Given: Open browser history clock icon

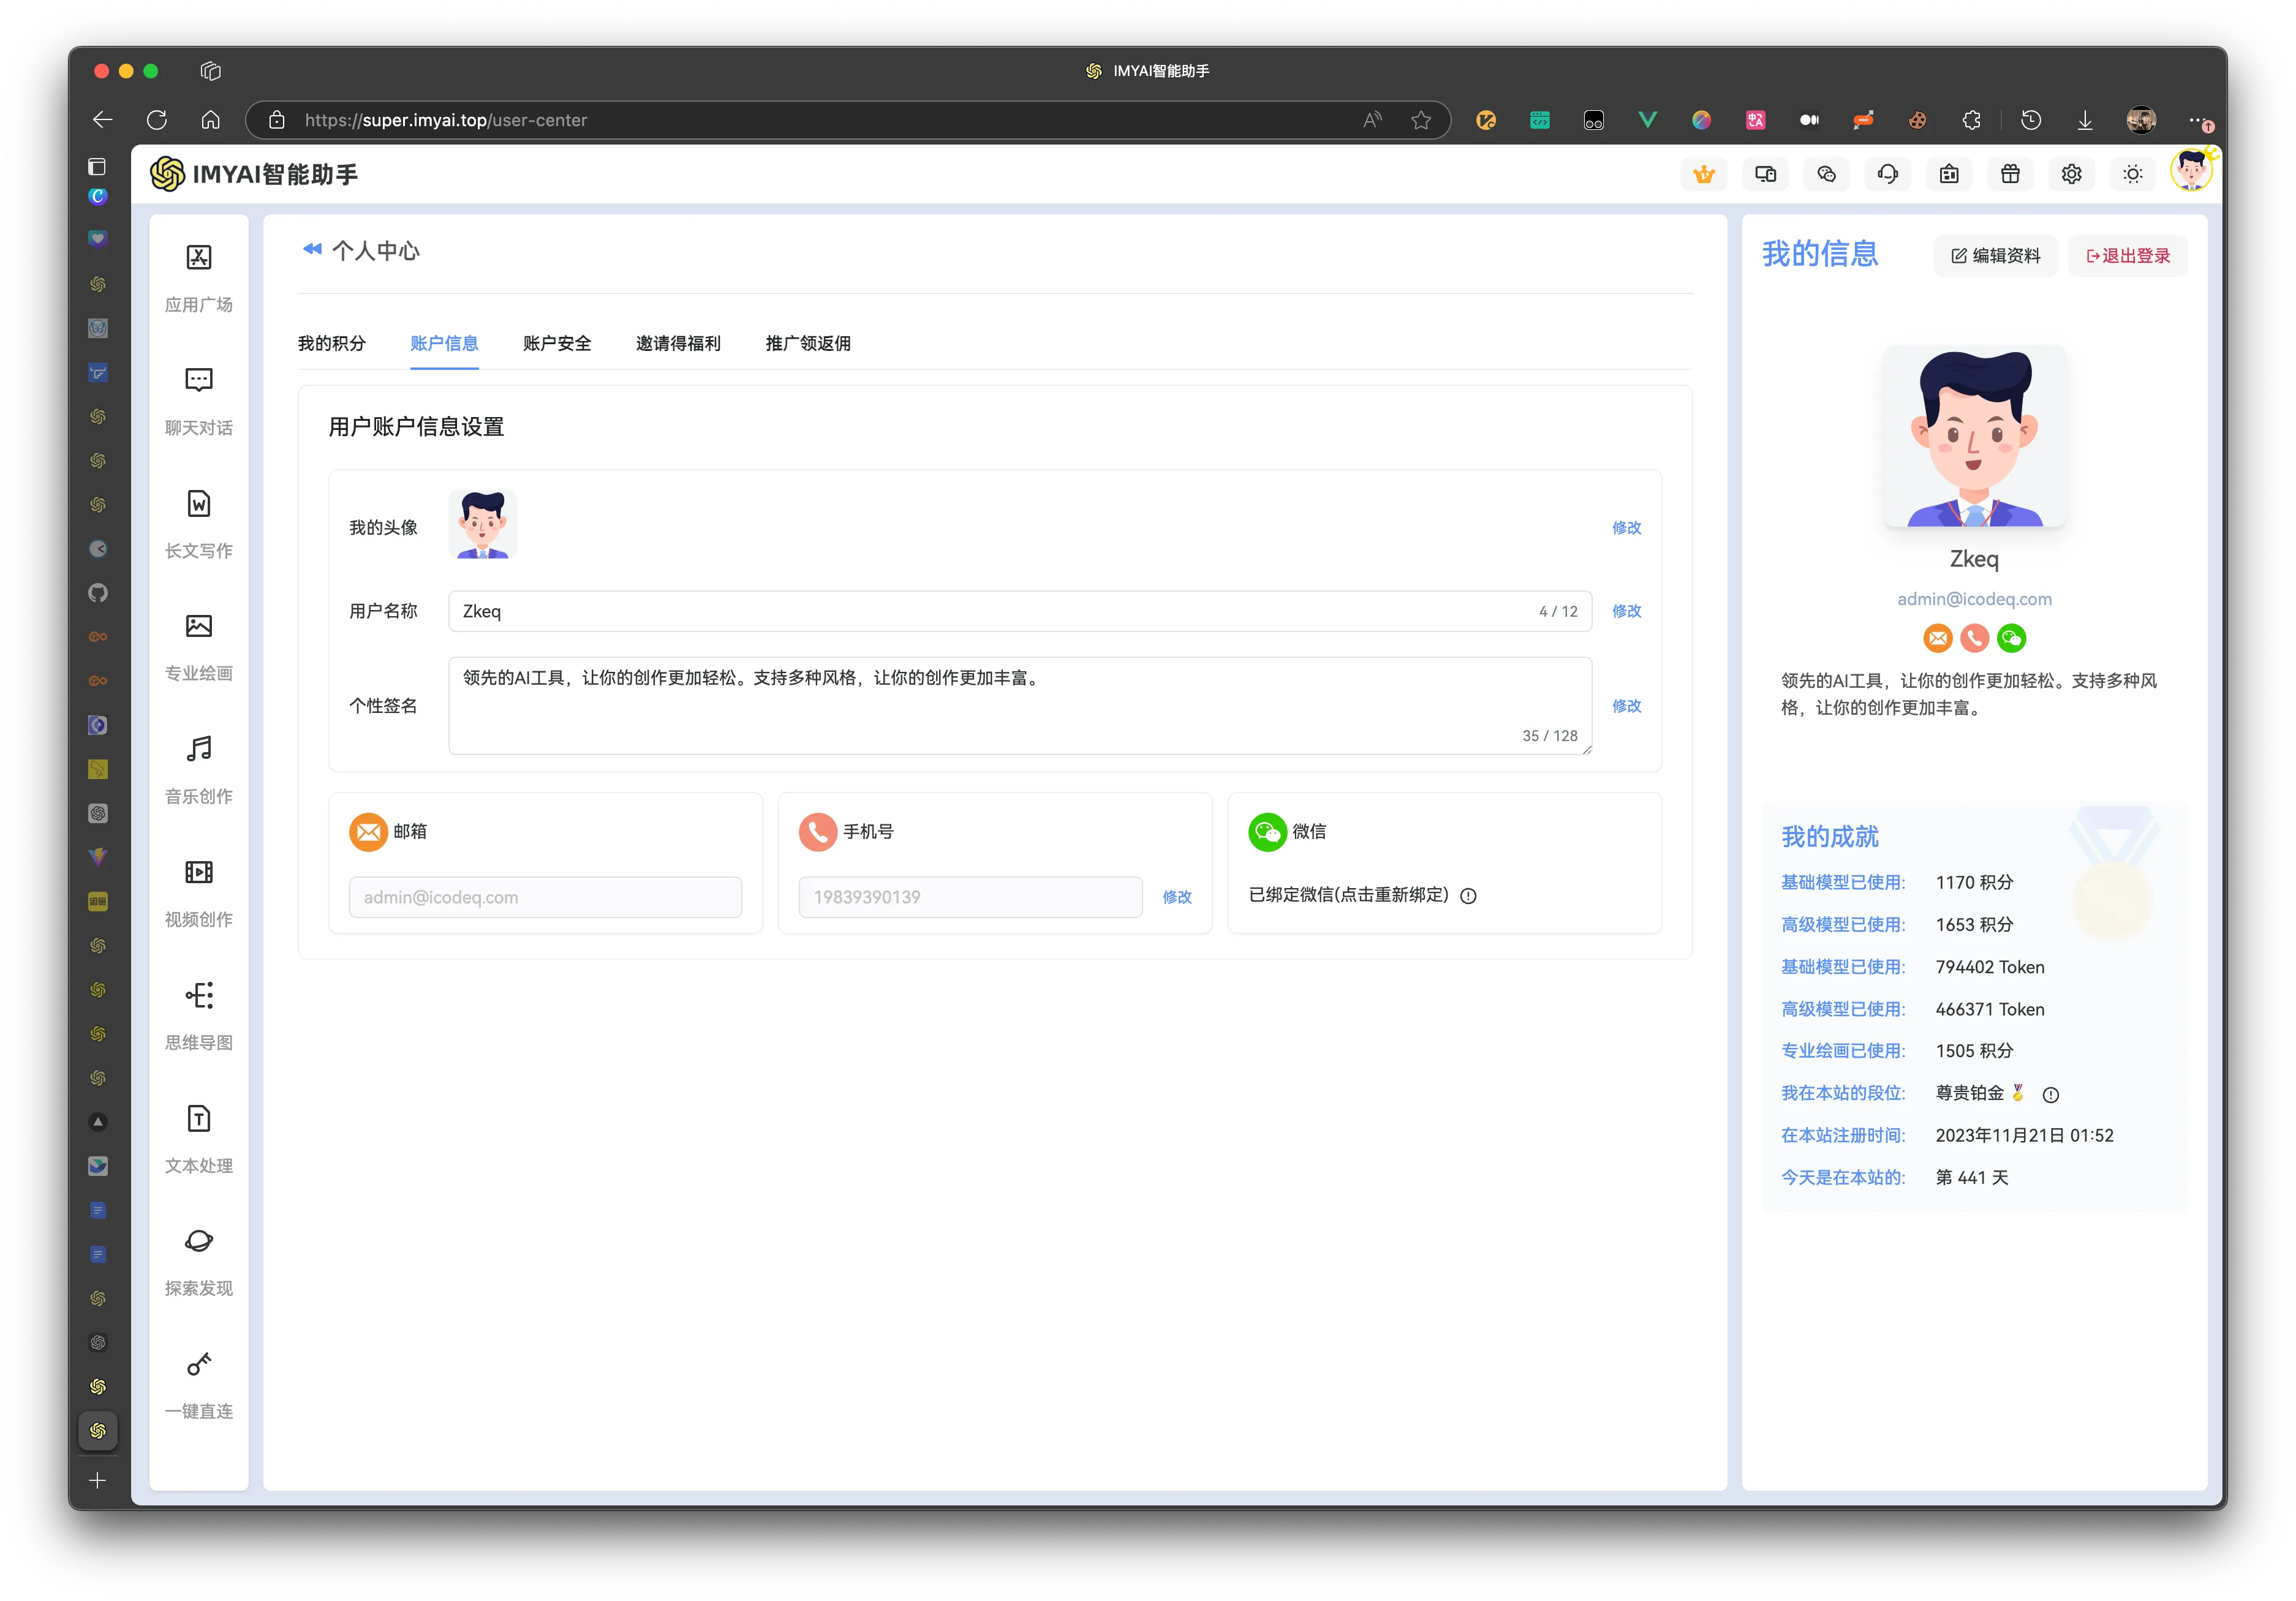Looking at the screenshot, I should point(2031,120).
